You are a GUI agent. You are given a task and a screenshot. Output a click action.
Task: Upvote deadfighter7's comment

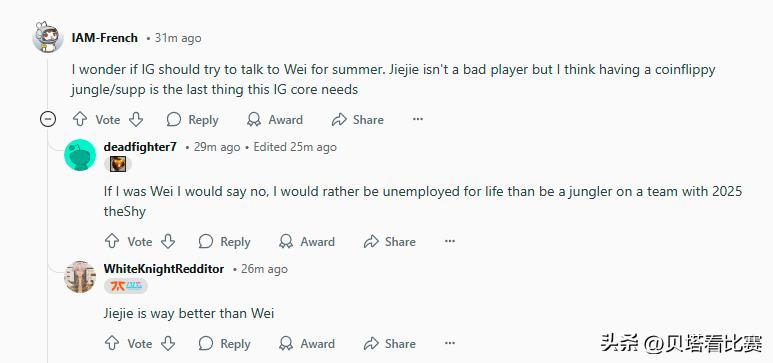tap(112, 241)
